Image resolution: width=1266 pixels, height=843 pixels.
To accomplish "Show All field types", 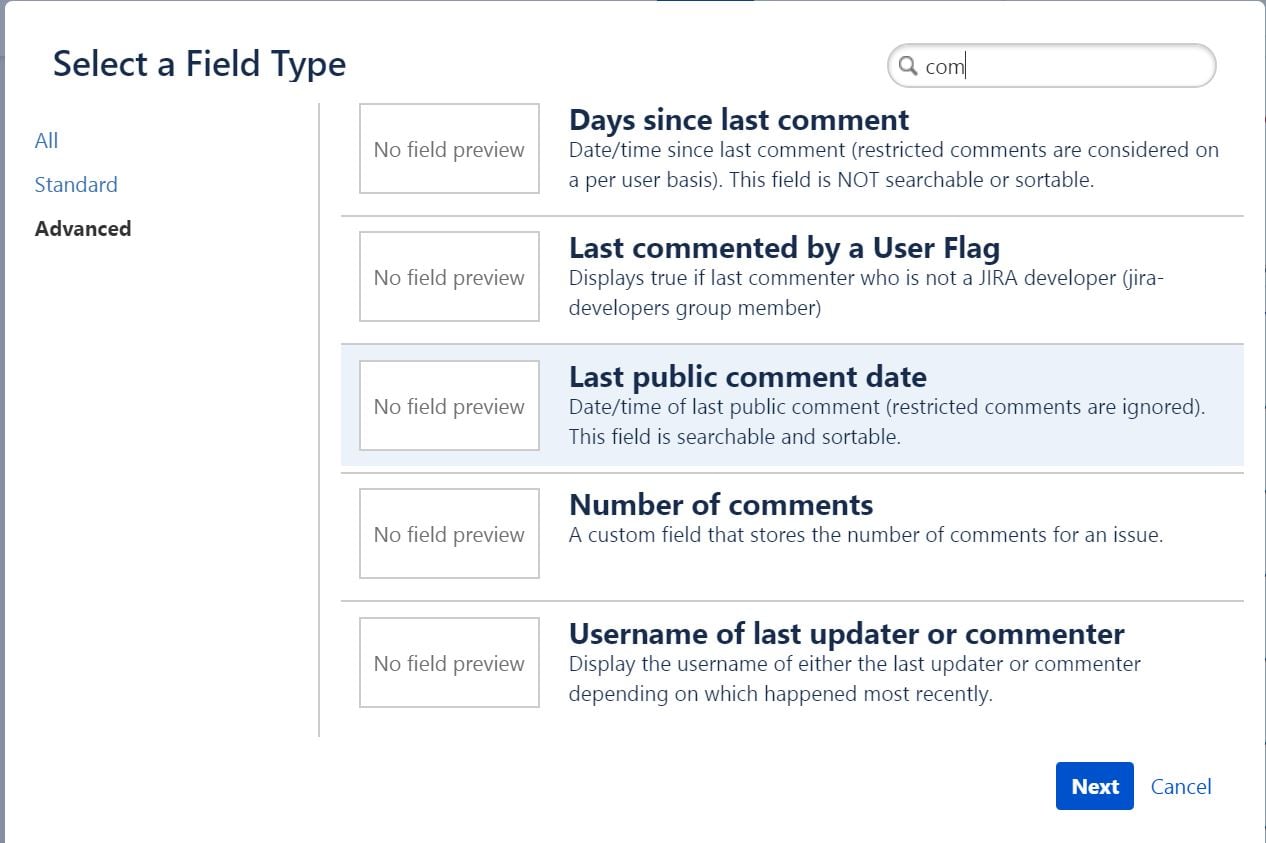I will pyautogui.click(x=47, y=141).
